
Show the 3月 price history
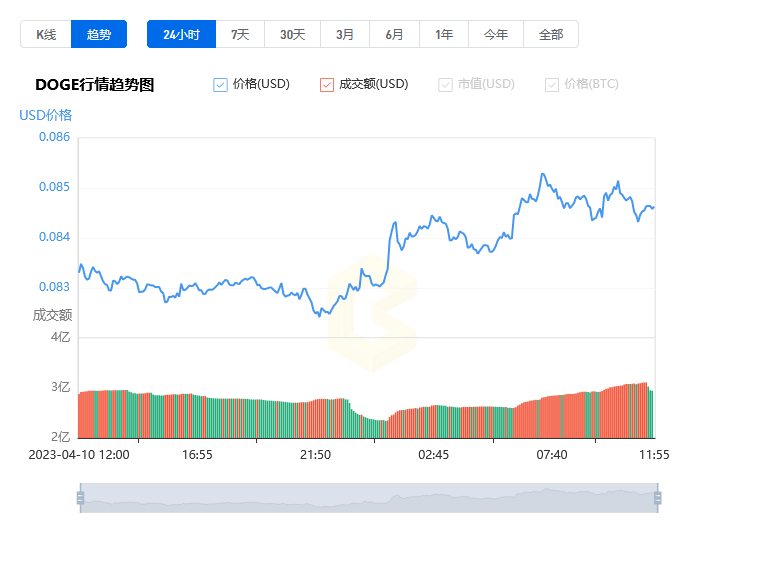[345, 34]
